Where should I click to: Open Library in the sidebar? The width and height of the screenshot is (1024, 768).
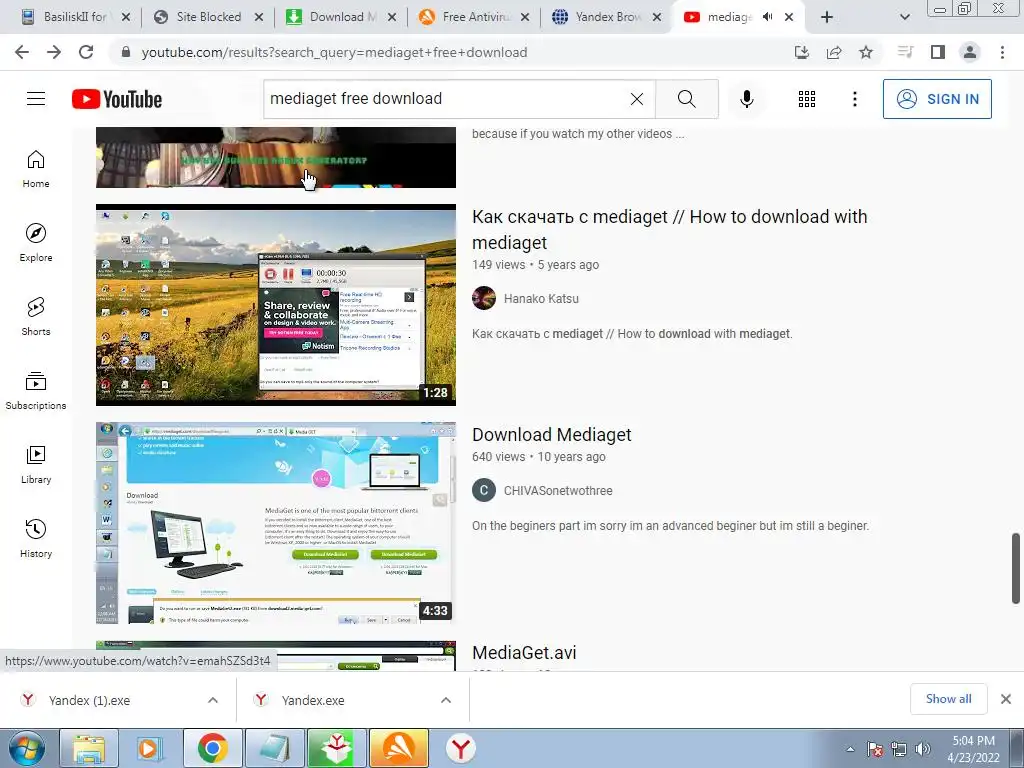coord(36,464)
